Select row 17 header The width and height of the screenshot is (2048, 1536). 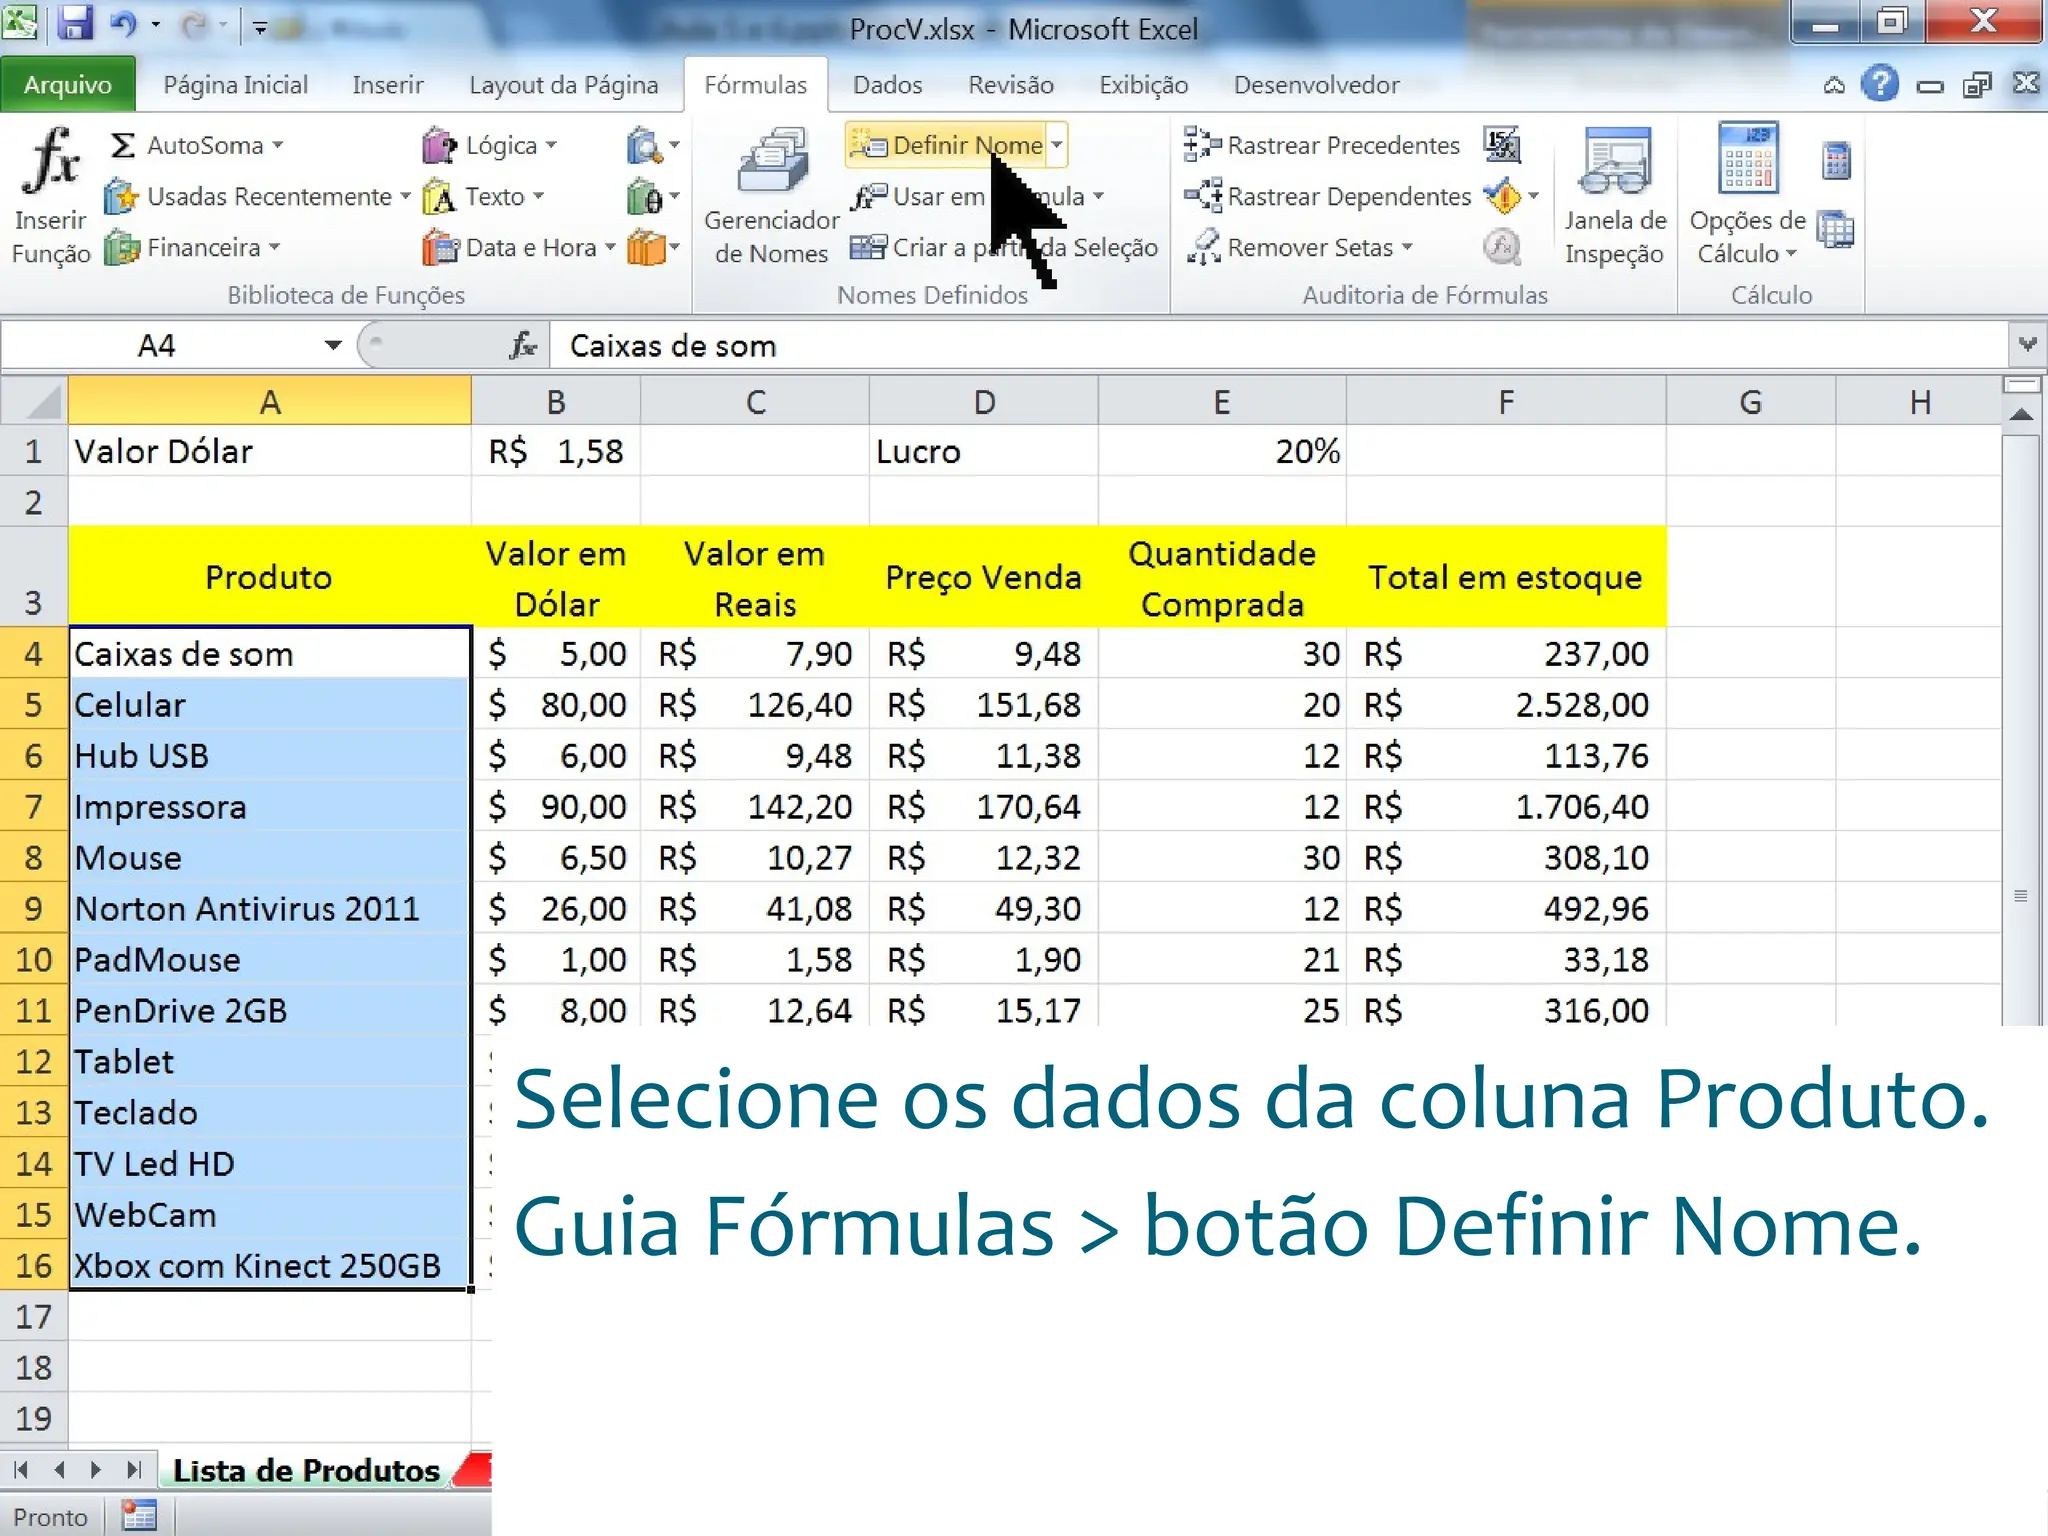pos(34,1316)
